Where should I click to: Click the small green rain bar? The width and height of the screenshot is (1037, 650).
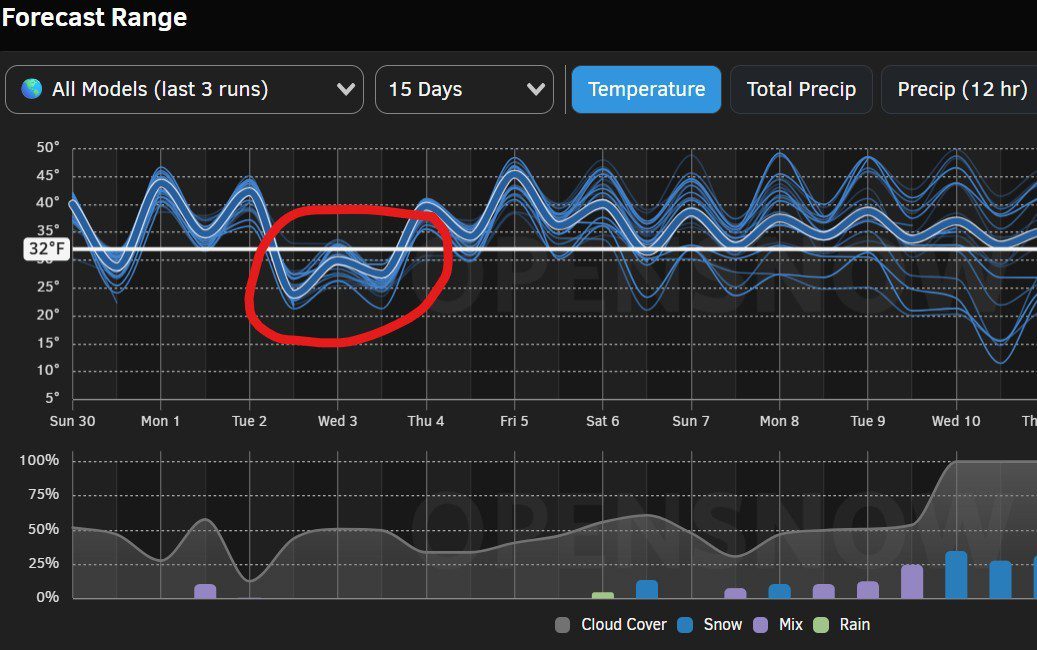tap(603, 595)
